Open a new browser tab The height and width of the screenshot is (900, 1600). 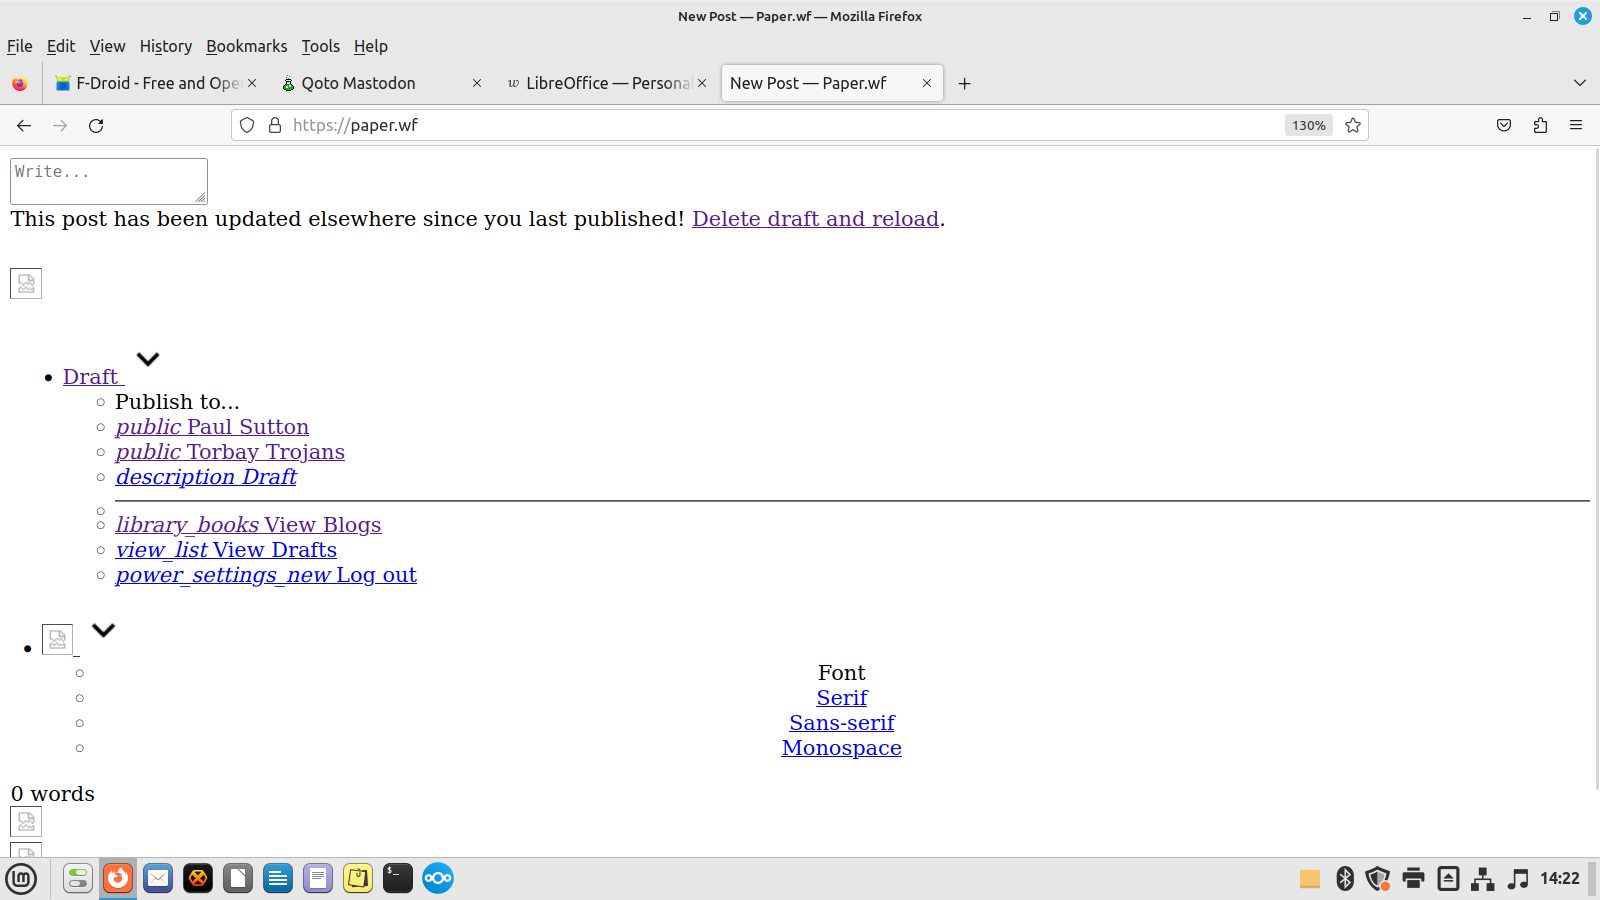click(964, 84)
